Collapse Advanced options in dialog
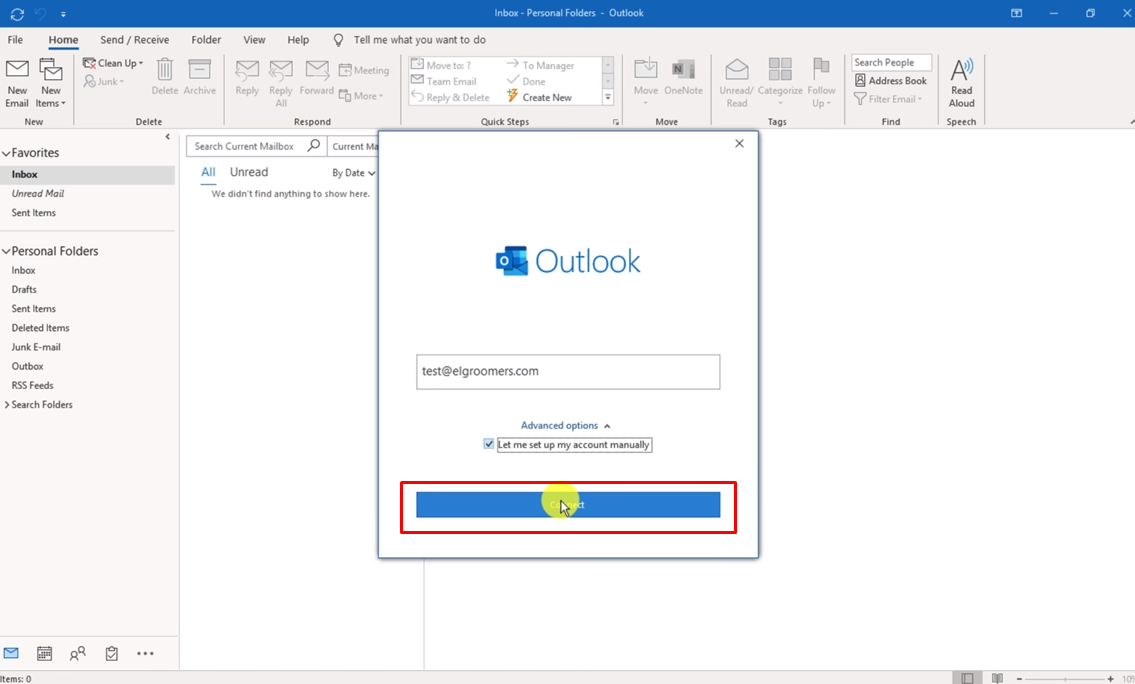1135x684 pixels. tap(565, 426)
